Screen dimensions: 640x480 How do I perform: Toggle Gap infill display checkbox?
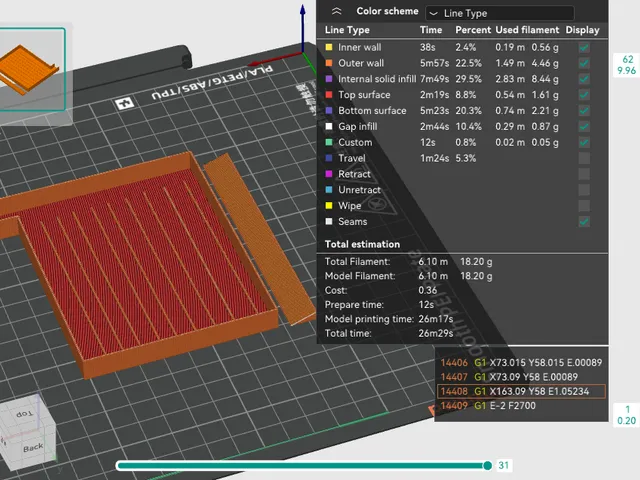584,127
